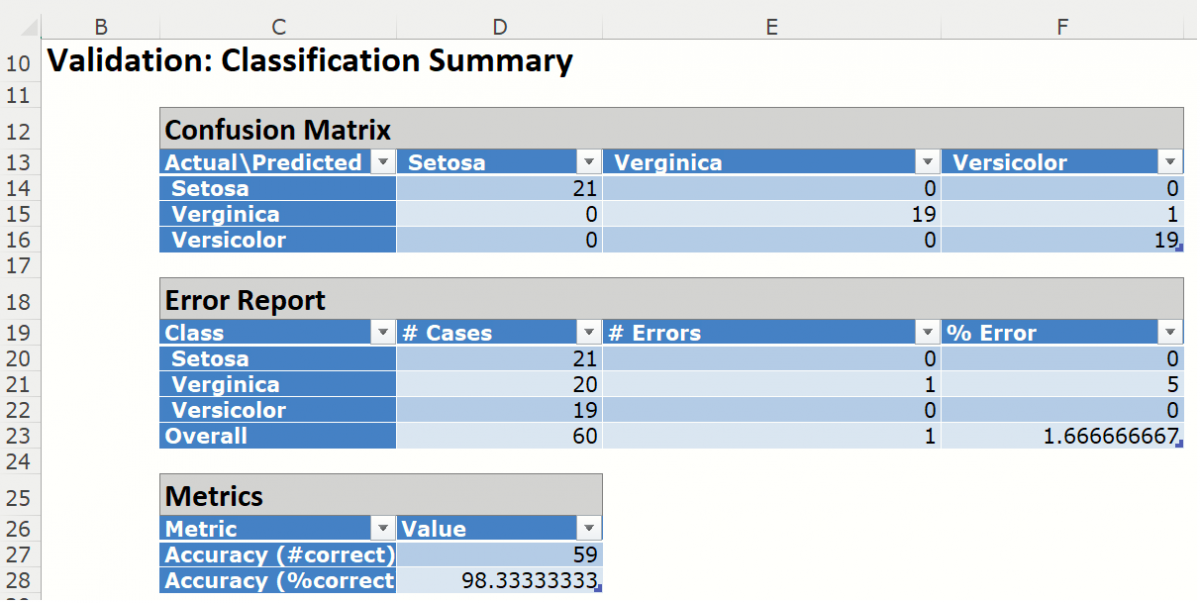1200x603 pixels.
Task: Open the # Errors filter dropdown
Action: [927, 333]
